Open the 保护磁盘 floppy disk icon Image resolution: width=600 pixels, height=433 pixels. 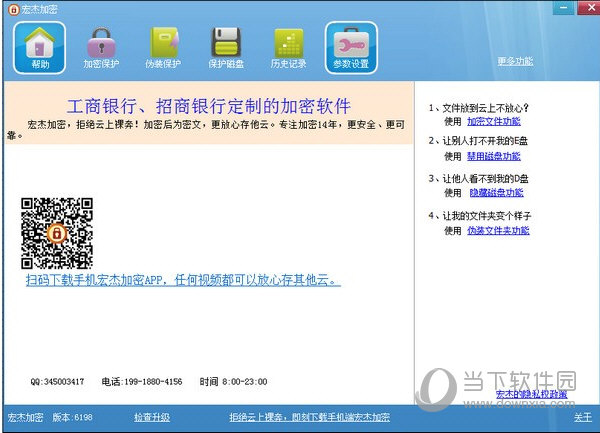point(226,47)
